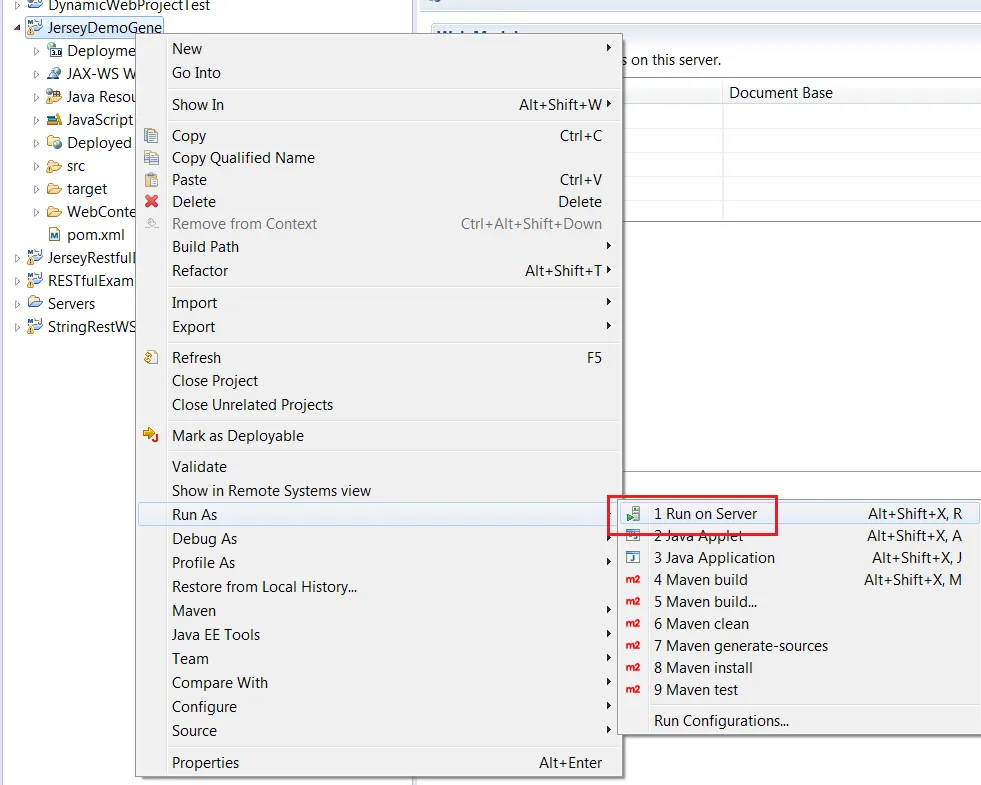Select the pom.xml file in tree
This screenshot has height=785, width=981.
(x=95, y=235)
